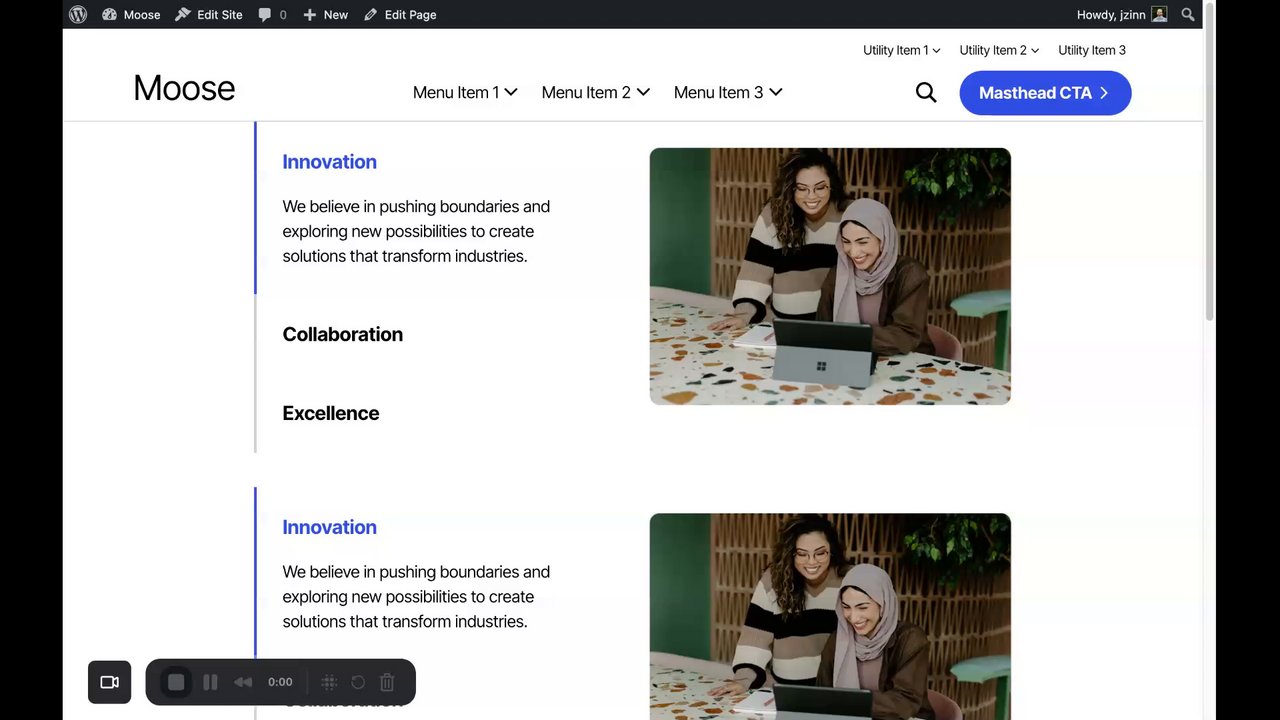Expand Menu Item 3 submenu
The height and width of the screenshot is (720, 1280).
[728, 92]
